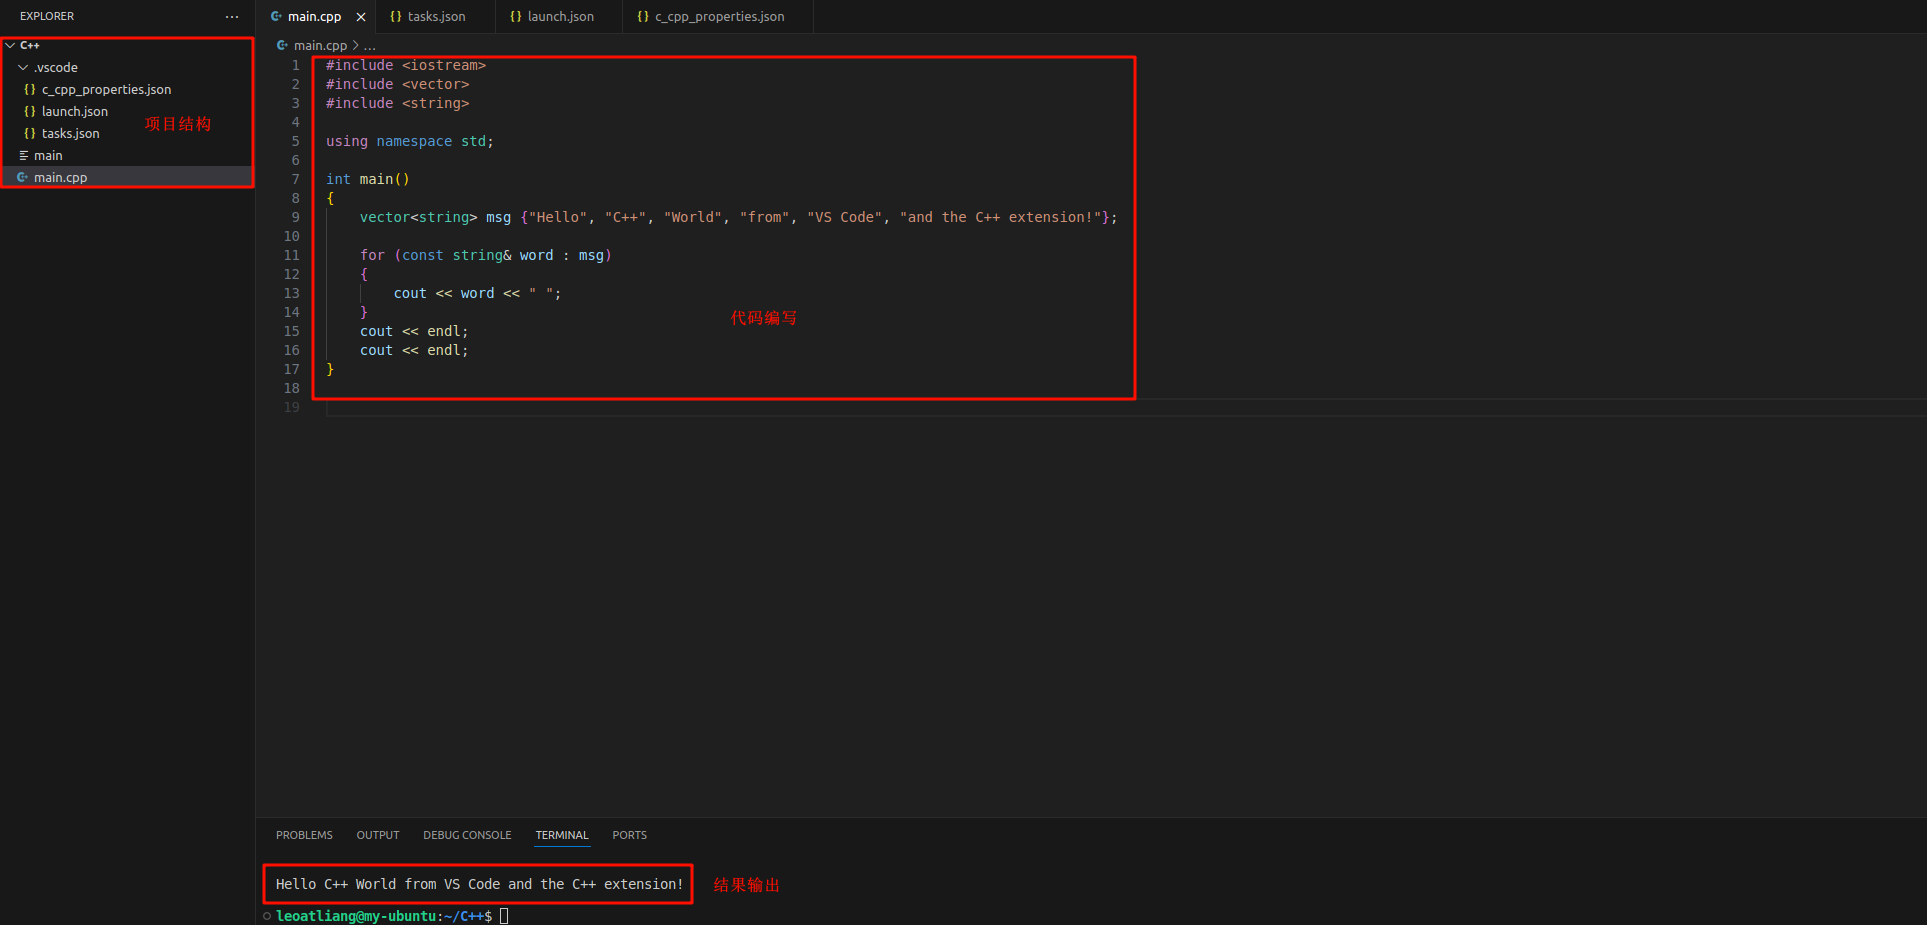Image resolution: width=1927 pixels, height=925 pixels.
Task: Open the PORTS panel tab
Action: (630, 835)
